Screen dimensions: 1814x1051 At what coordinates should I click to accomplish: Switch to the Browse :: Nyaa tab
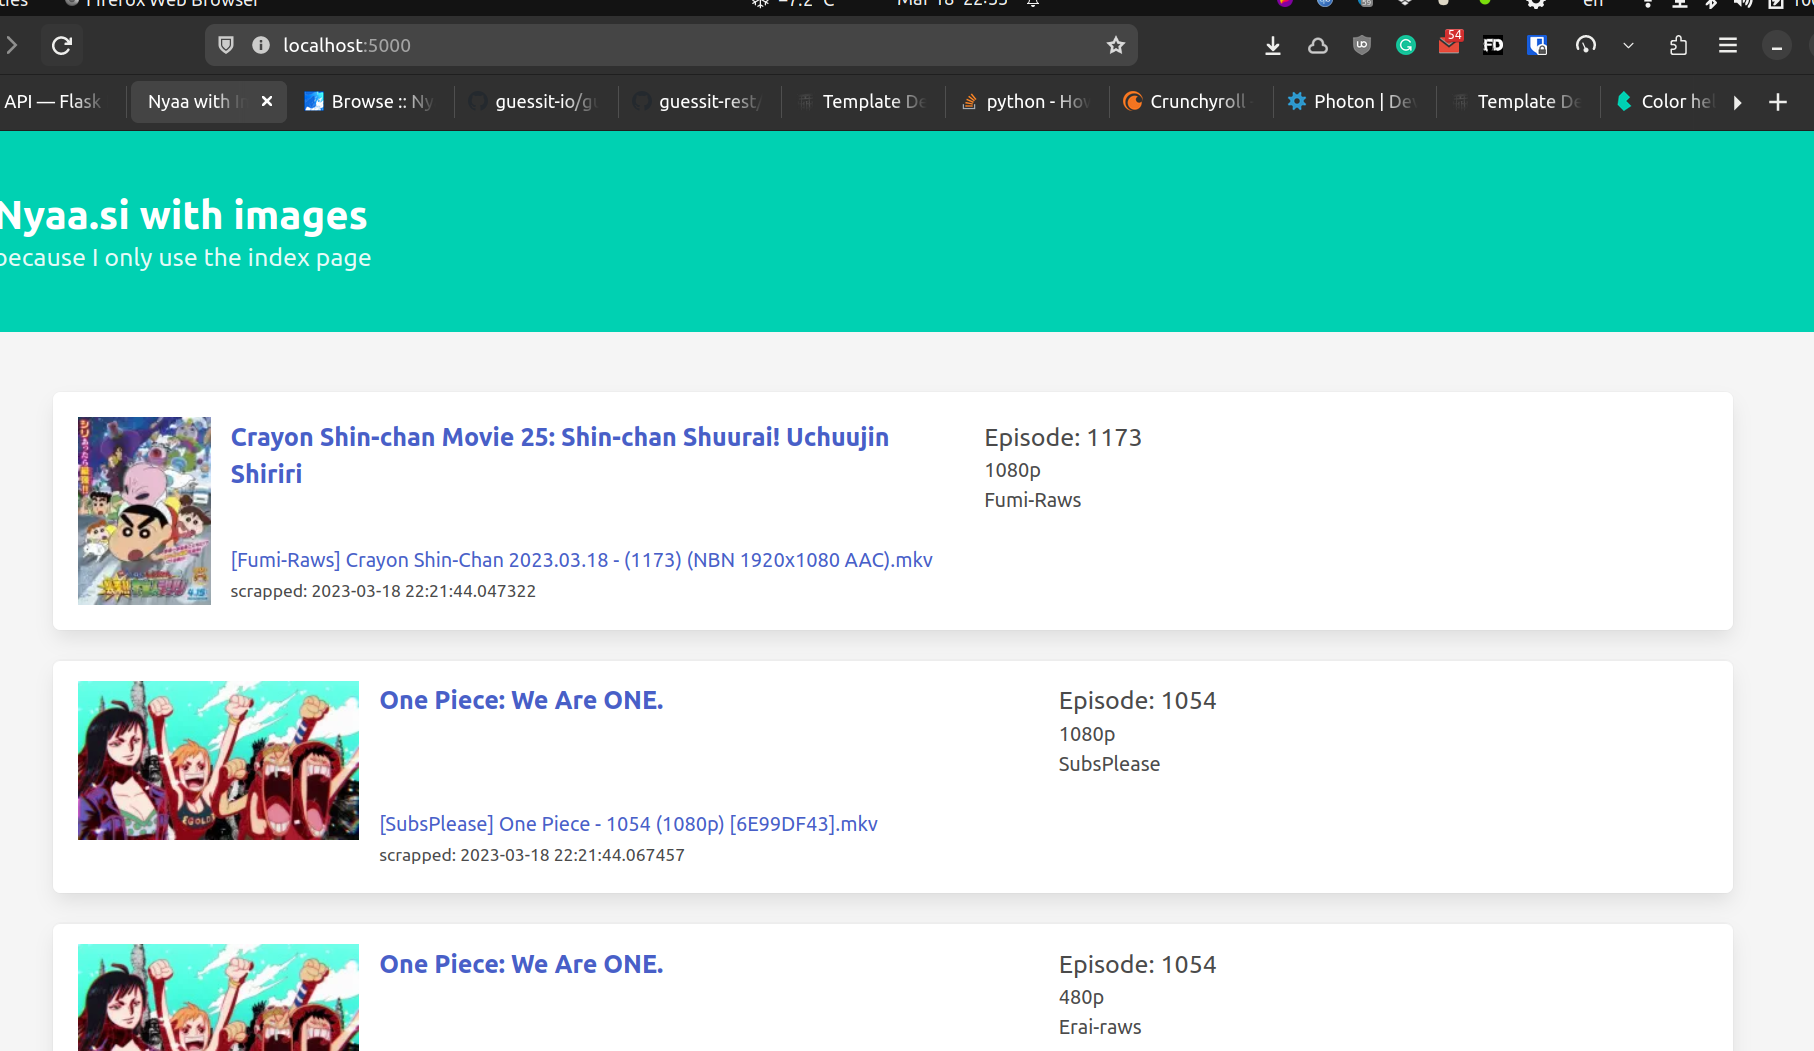(x=370, y=101)
